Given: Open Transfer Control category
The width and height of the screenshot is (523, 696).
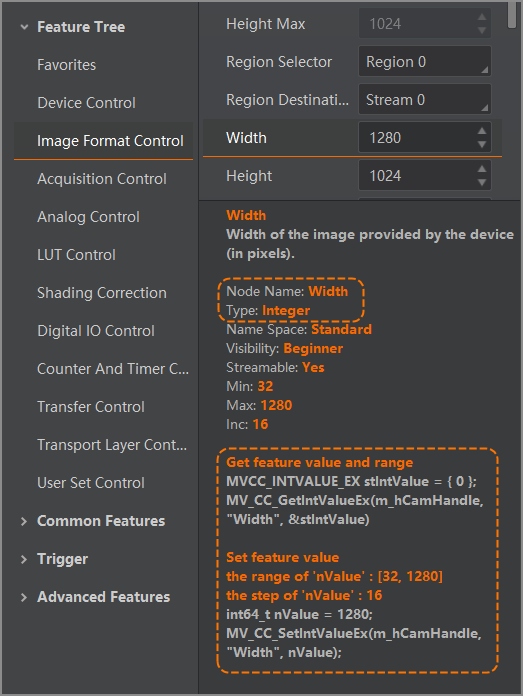Looking at the screenshot, I should pos(91,407).
